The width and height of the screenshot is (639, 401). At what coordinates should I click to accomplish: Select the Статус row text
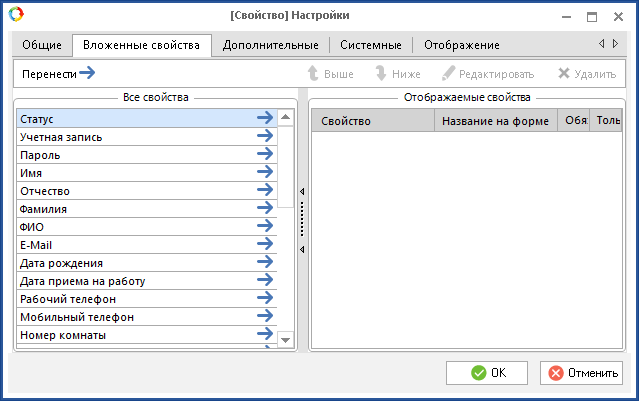37,119
